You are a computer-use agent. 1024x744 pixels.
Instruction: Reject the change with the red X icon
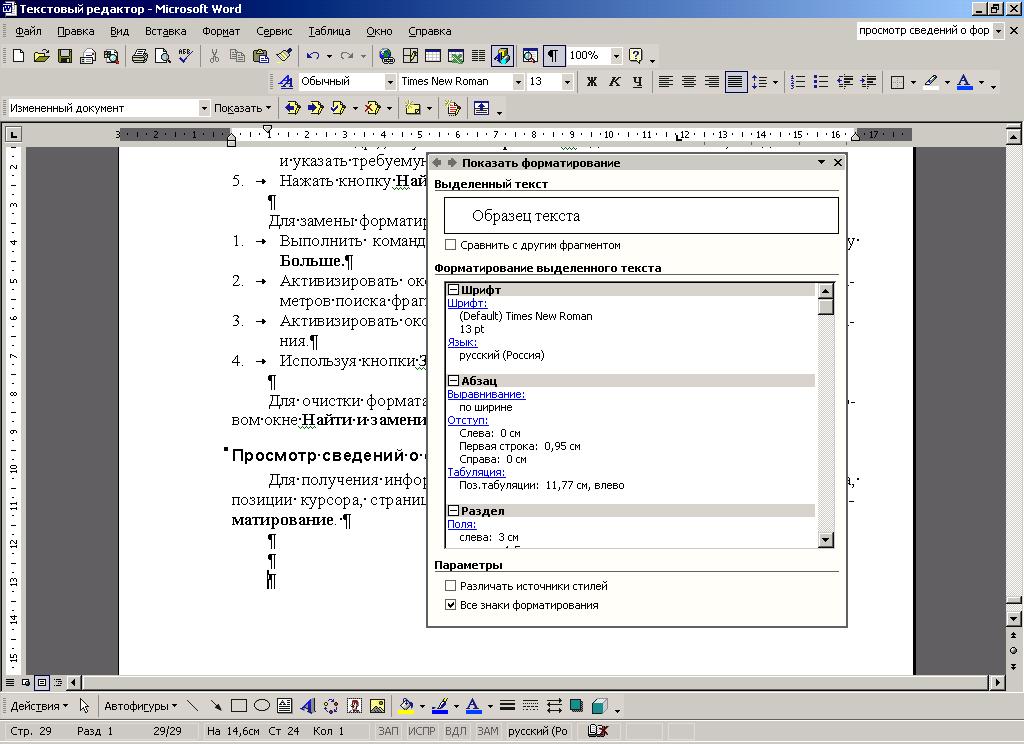(x=372, y=108)
